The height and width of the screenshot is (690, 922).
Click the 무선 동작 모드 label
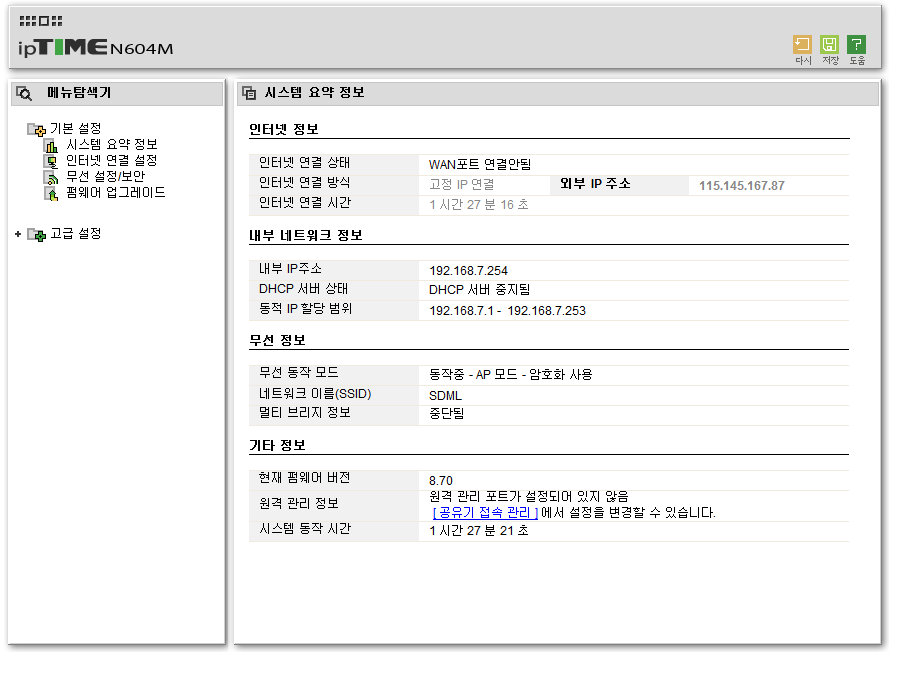[299, 372]
